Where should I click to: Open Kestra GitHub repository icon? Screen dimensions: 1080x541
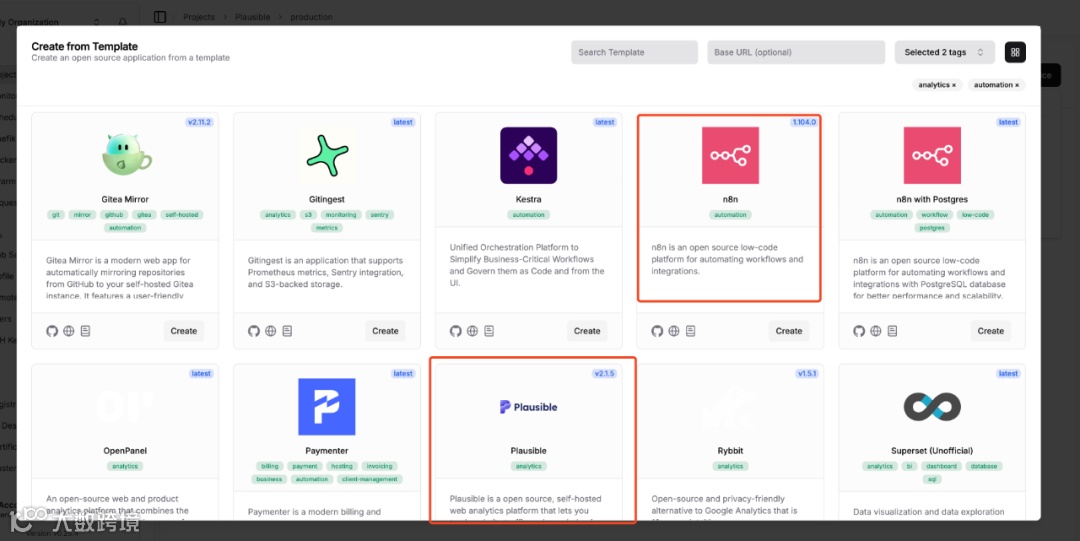[x=455, y=331]
